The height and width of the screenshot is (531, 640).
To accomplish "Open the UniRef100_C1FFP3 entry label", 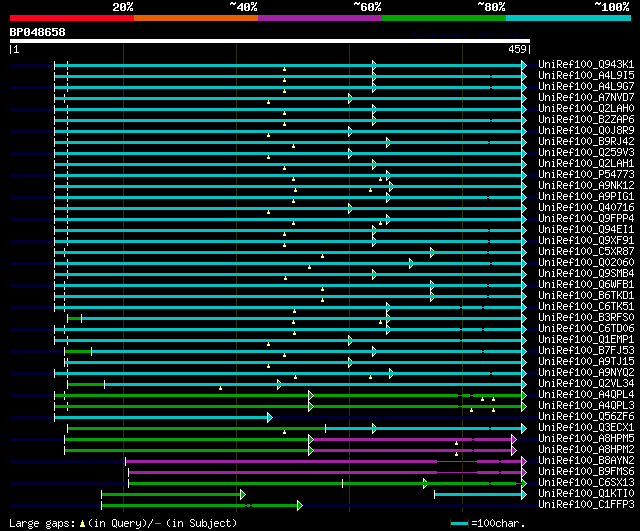I will [x=586, y=505].
